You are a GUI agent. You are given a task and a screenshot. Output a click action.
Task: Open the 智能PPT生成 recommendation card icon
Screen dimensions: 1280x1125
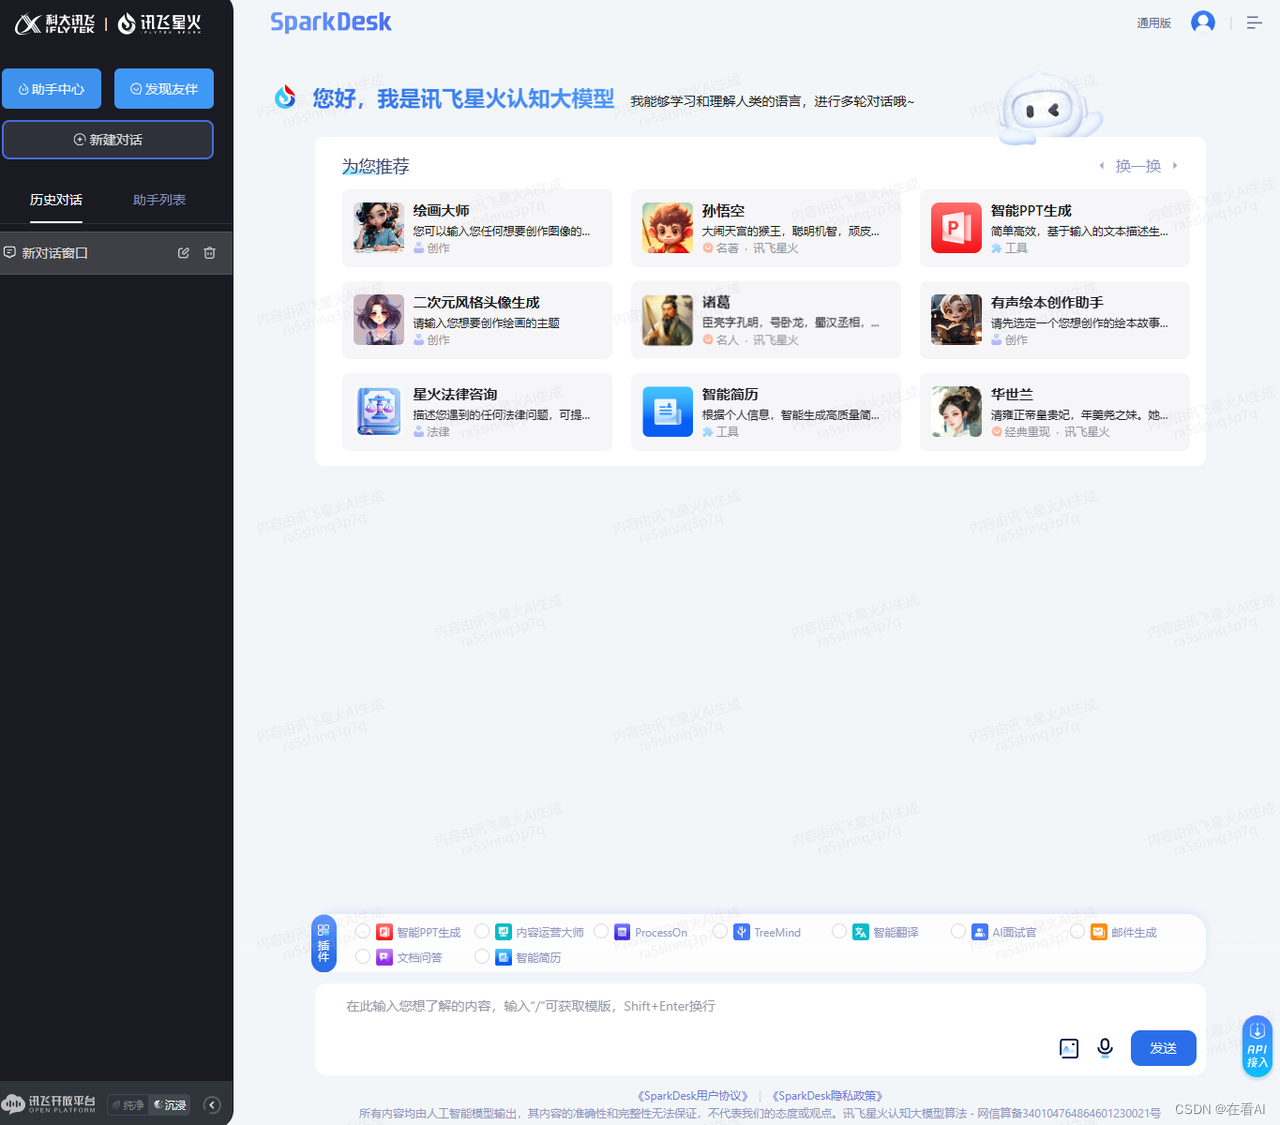tap(956, 227)
